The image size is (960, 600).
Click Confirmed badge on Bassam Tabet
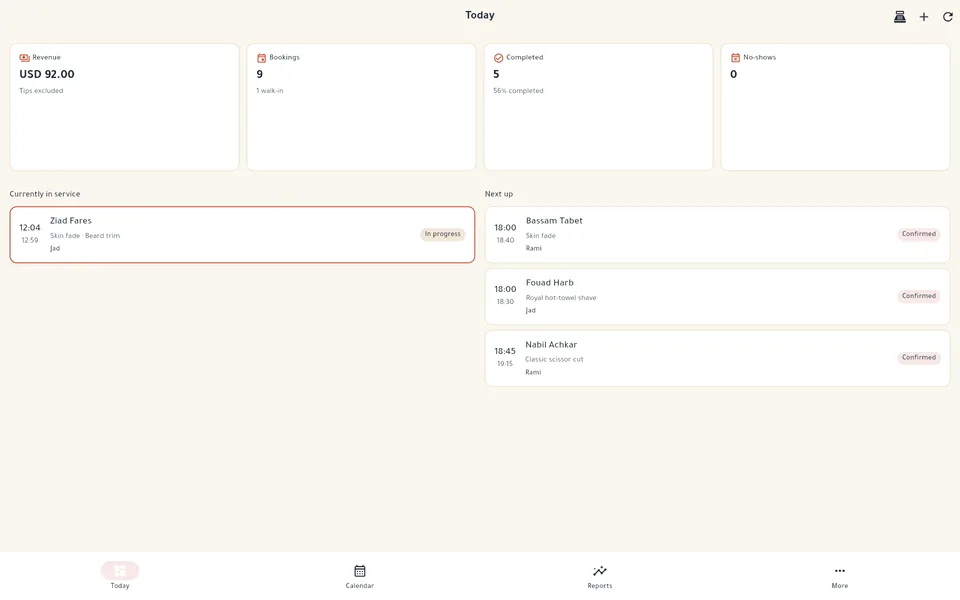pyautogui.click(x=918, y=234)
